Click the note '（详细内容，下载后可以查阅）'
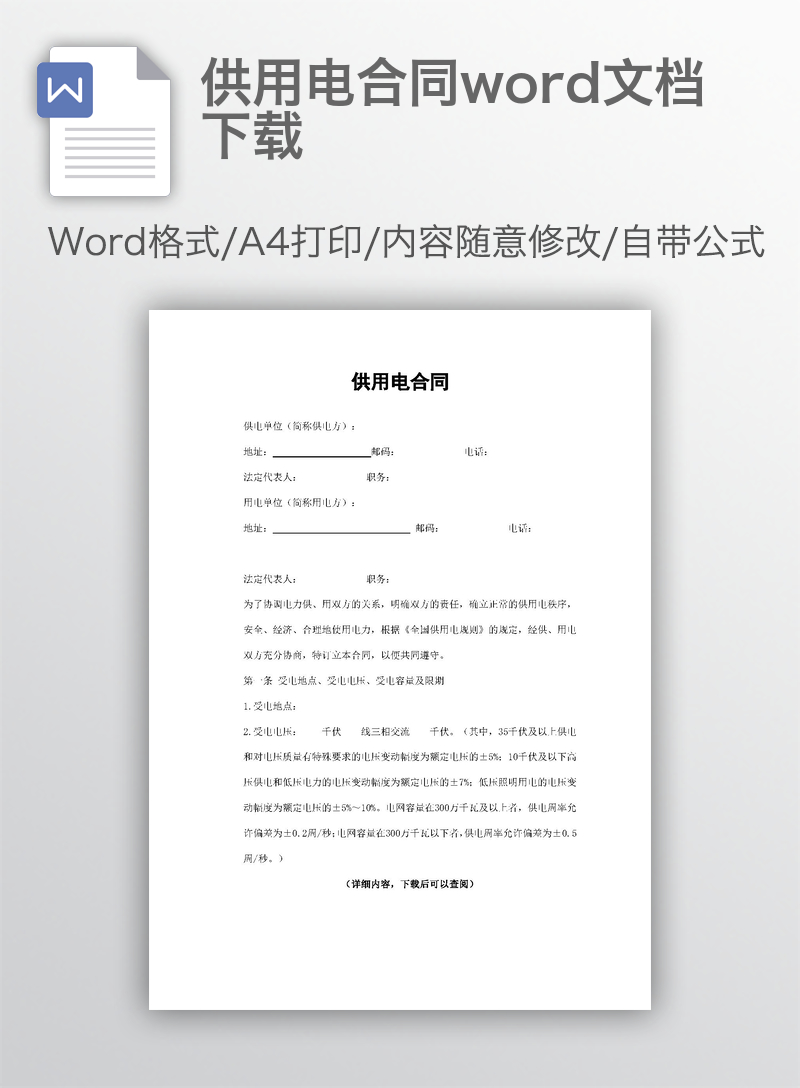 coord(410,884)
